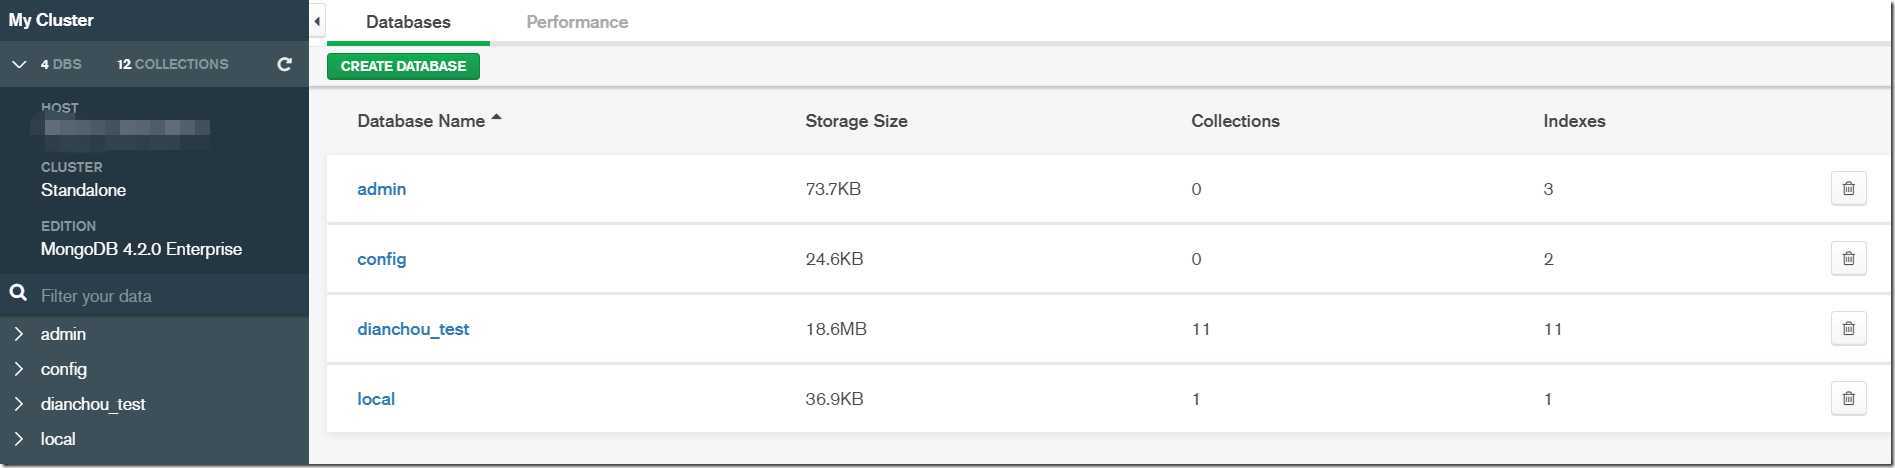Screen dimensions: 1895x468
Task: Click the search magnifier icon in sidebar
Action: tap(18, 293)
